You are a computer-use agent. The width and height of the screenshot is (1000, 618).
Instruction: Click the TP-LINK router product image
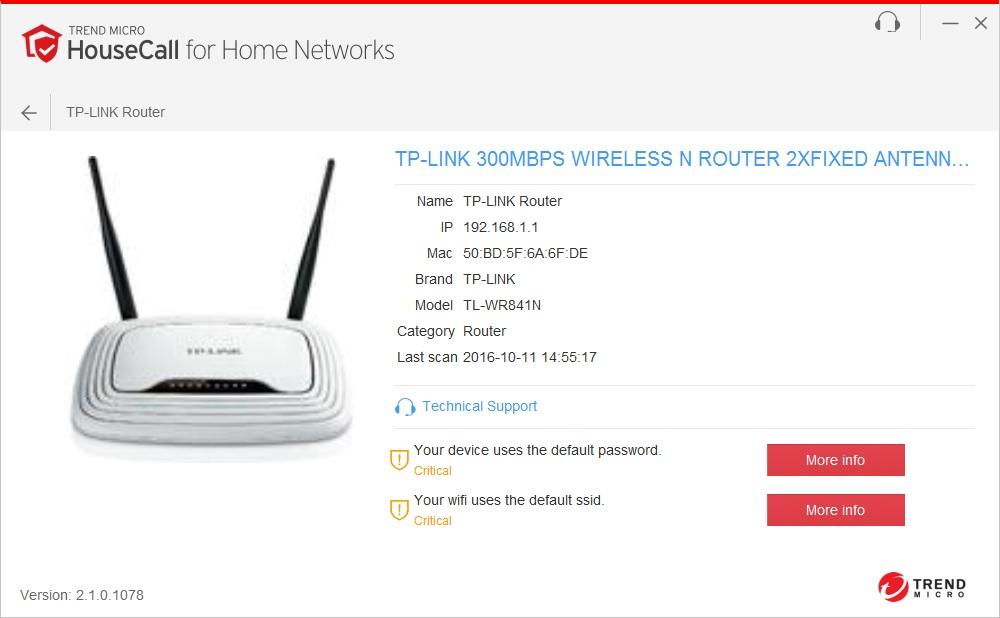pos(211,306)
